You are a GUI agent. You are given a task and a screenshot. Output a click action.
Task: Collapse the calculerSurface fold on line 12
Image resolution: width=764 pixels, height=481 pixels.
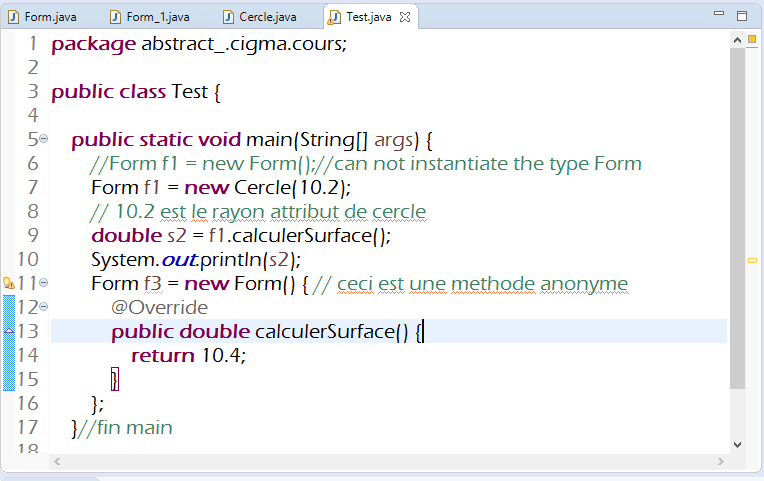pyautogui.click(x=43, y=306)
